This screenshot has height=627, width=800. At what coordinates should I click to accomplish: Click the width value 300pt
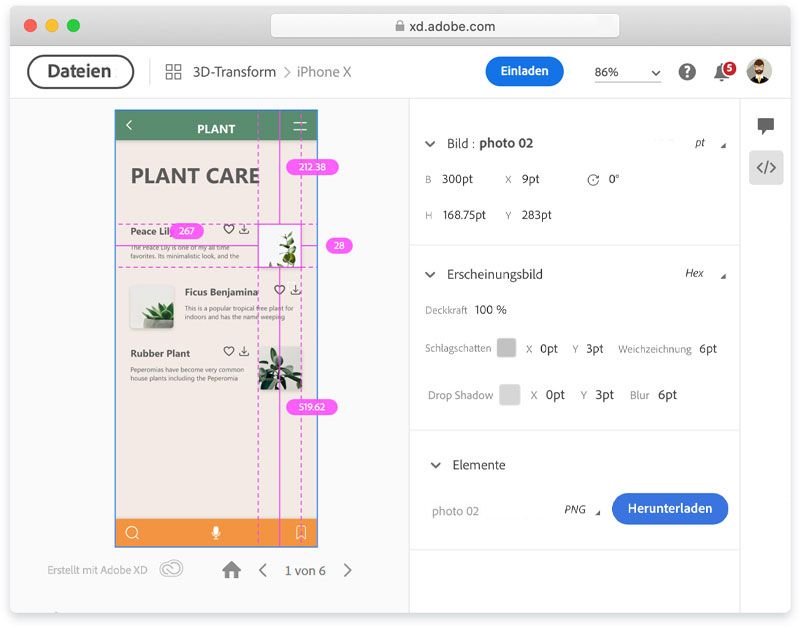pos(457,179)
